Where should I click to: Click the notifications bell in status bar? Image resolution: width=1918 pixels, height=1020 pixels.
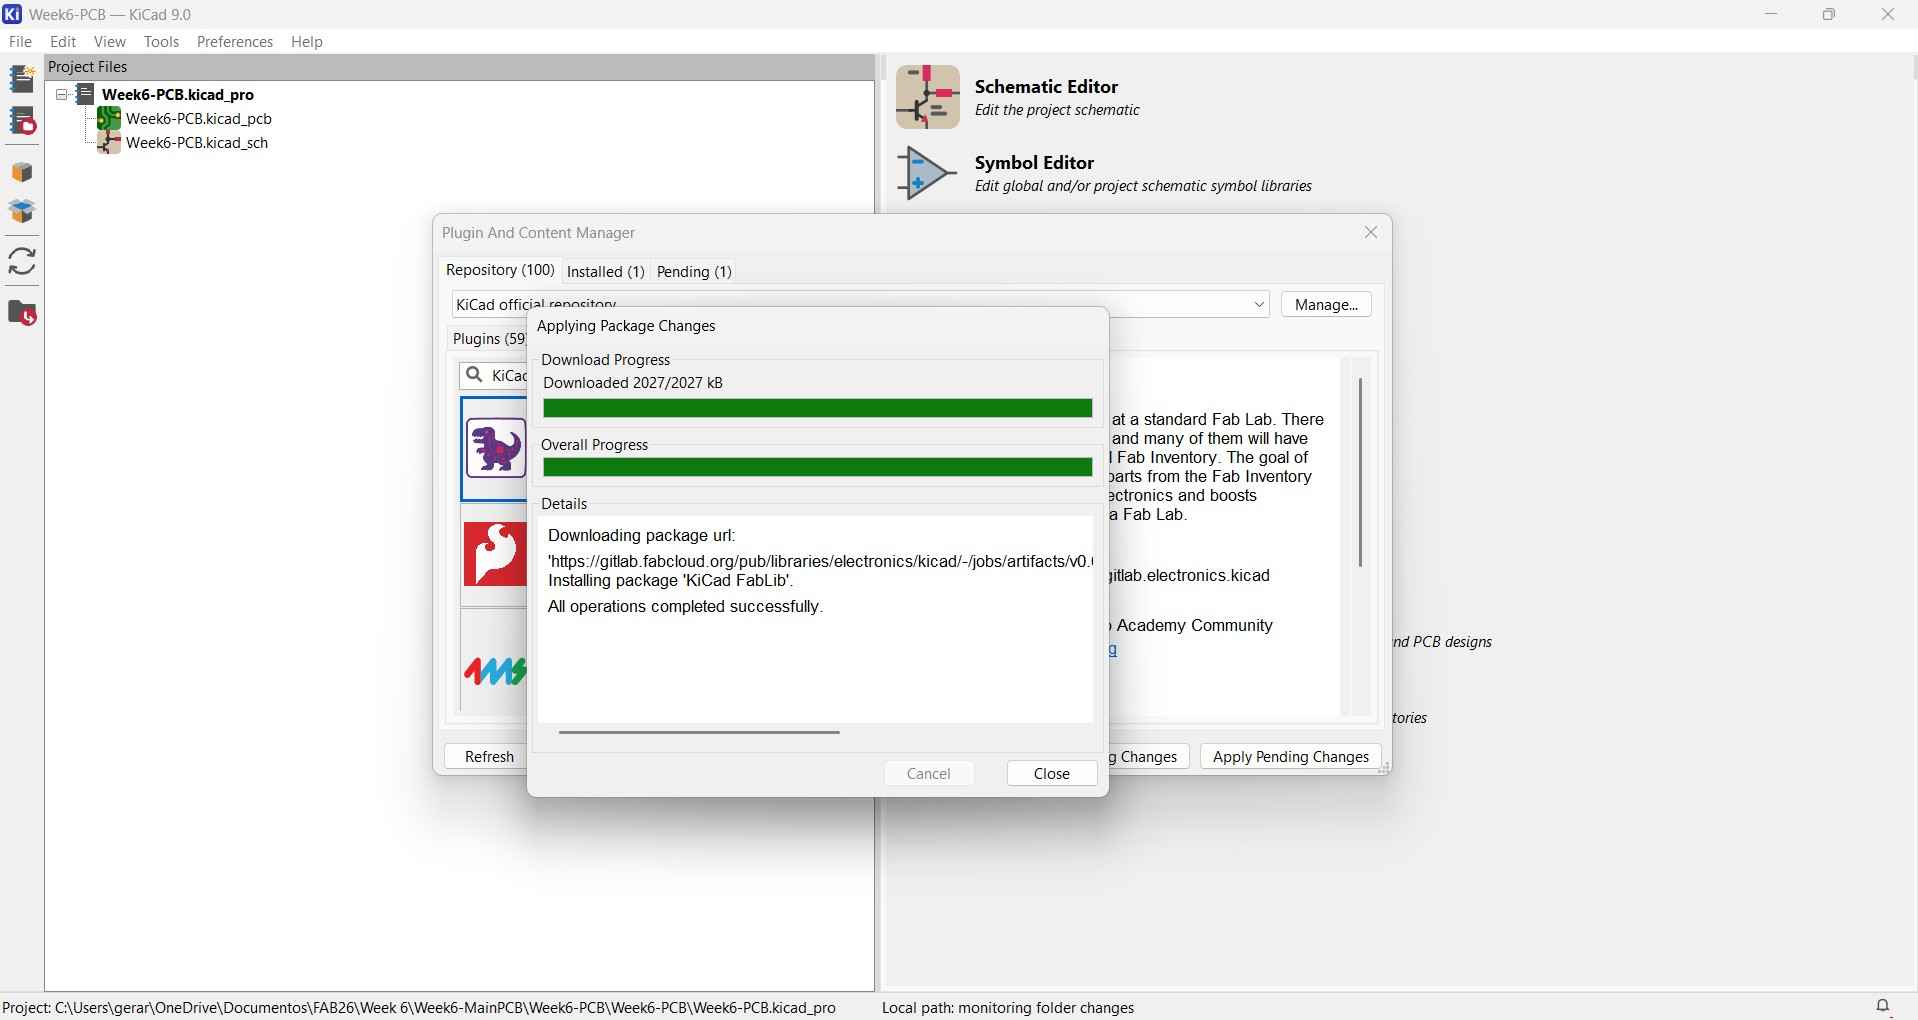pos(1883,1006)
